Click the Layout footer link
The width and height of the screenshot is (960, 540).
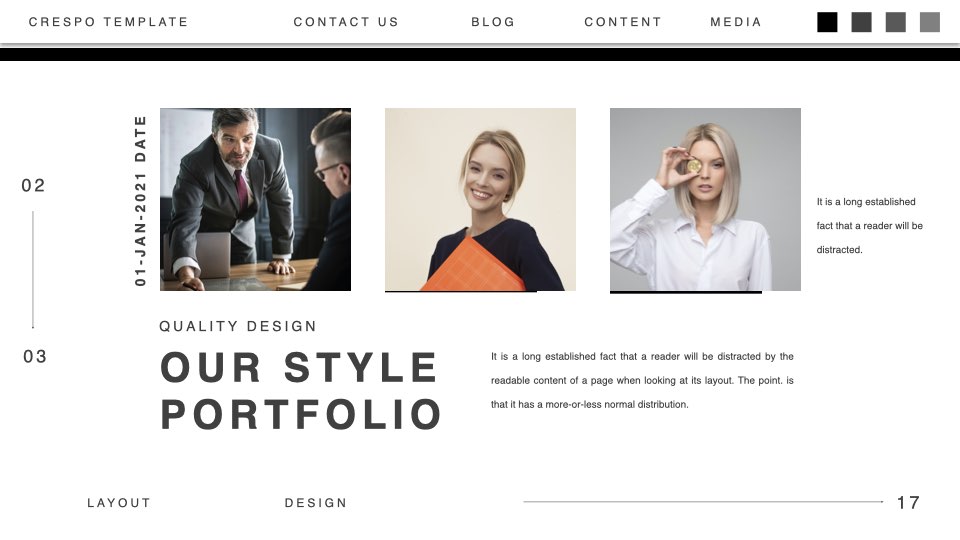pyautogui.click(x=119, y=503)
